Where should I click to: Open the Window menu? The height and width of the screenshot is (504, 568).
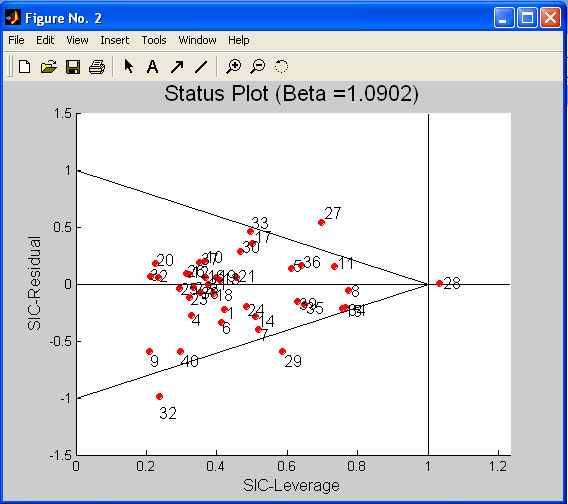197,40
